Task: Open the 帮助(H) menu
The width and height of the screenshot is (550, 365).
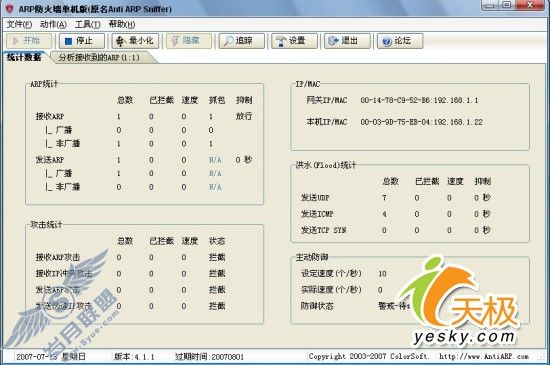Action: 122,24
